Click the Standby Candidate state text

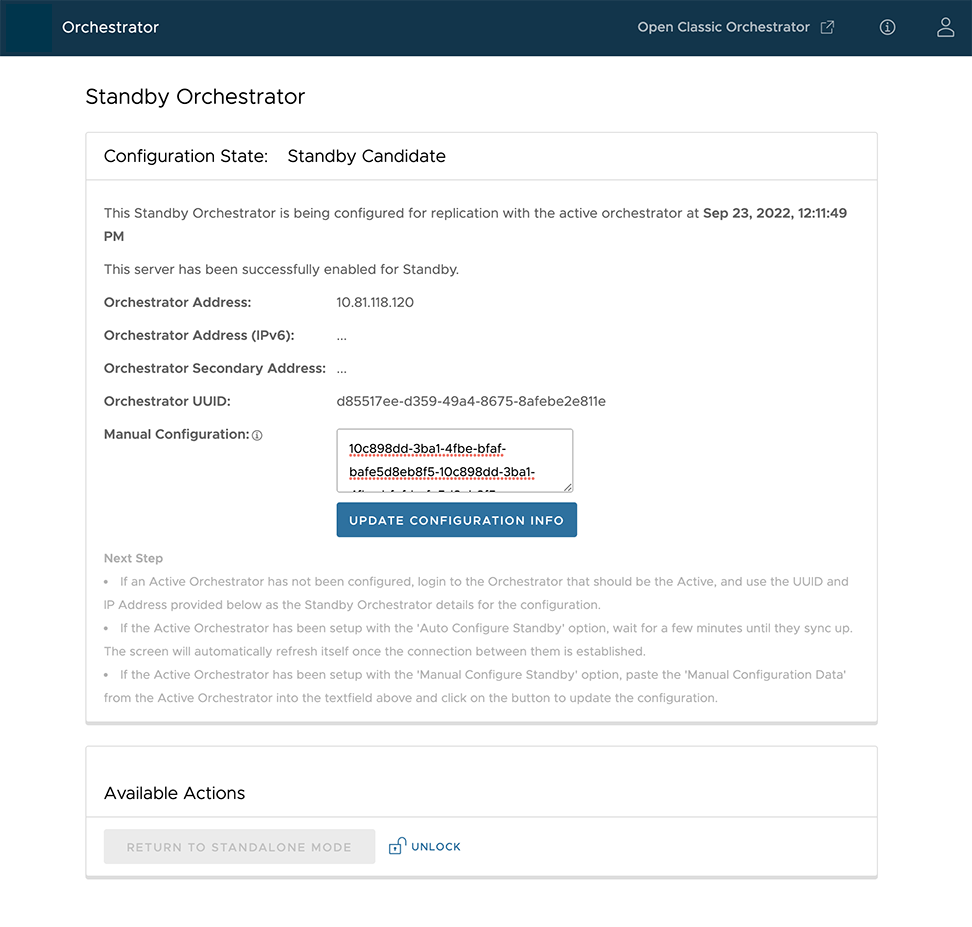pyautogui.click(x=366, y=156)
